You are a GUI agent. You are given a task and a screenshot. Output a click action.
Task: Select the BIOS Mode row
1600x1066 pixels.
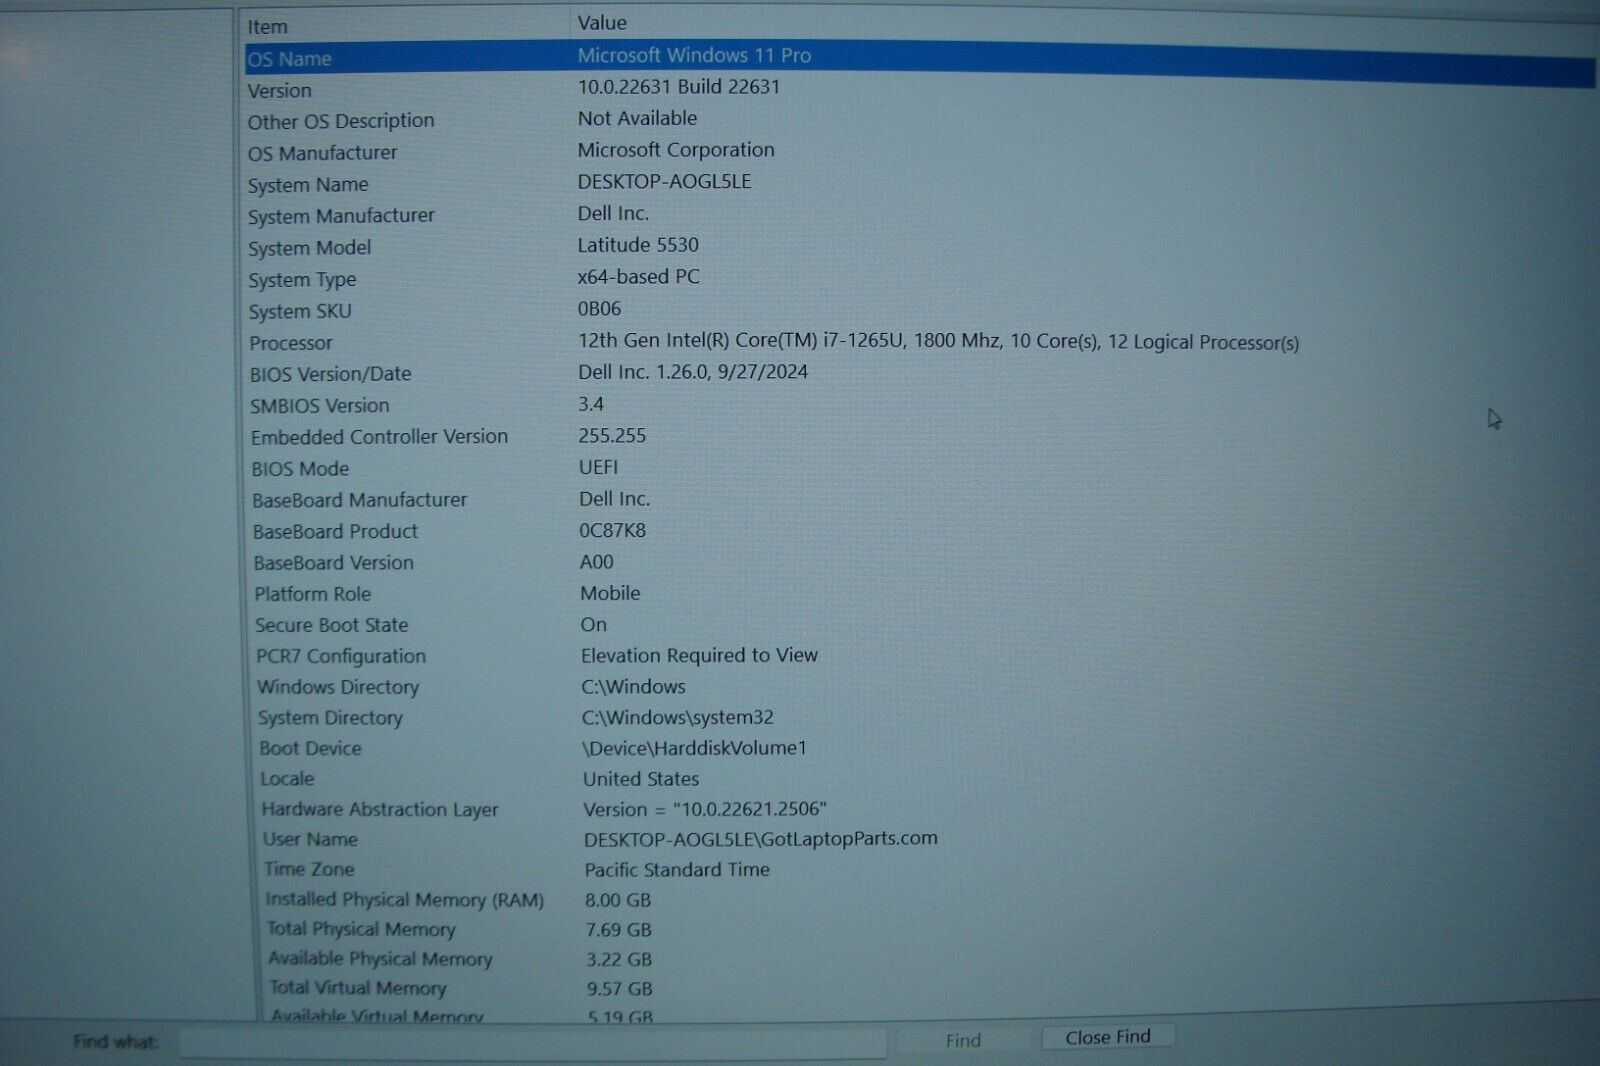point(919,468)
